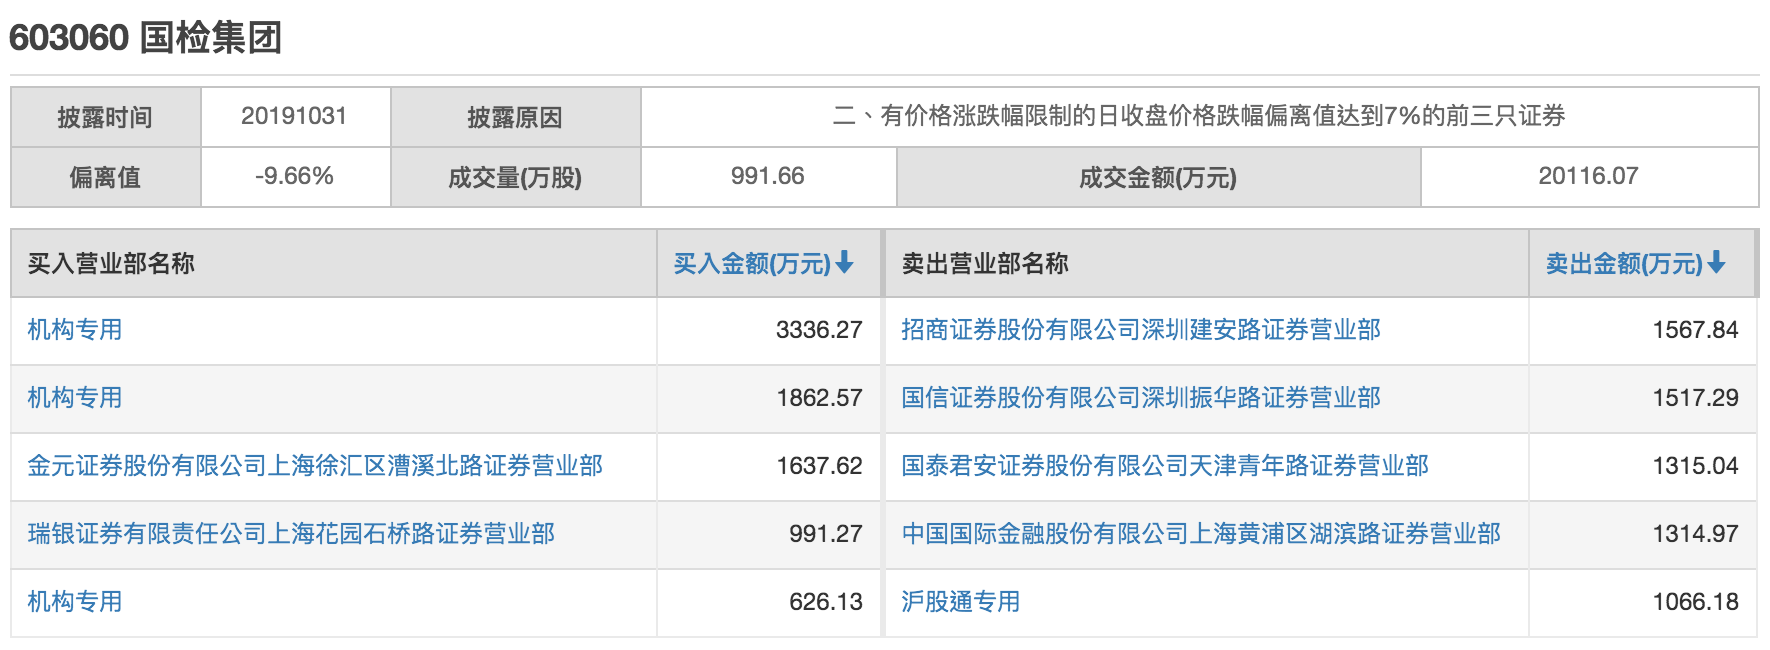Select buy amount 991.27
This screenshot has width=1770, height=650.
825,534
